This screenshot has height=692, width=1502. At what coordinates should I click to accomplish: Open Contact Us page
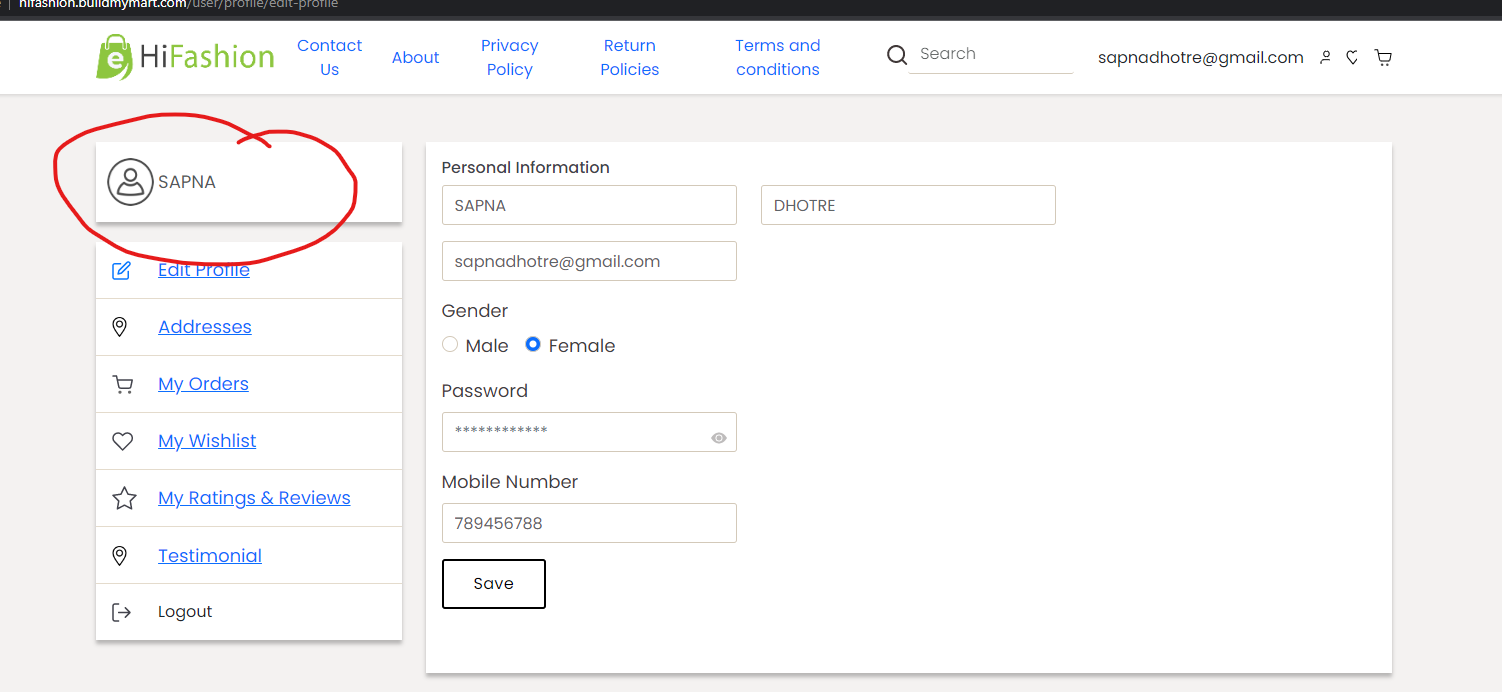330,57
